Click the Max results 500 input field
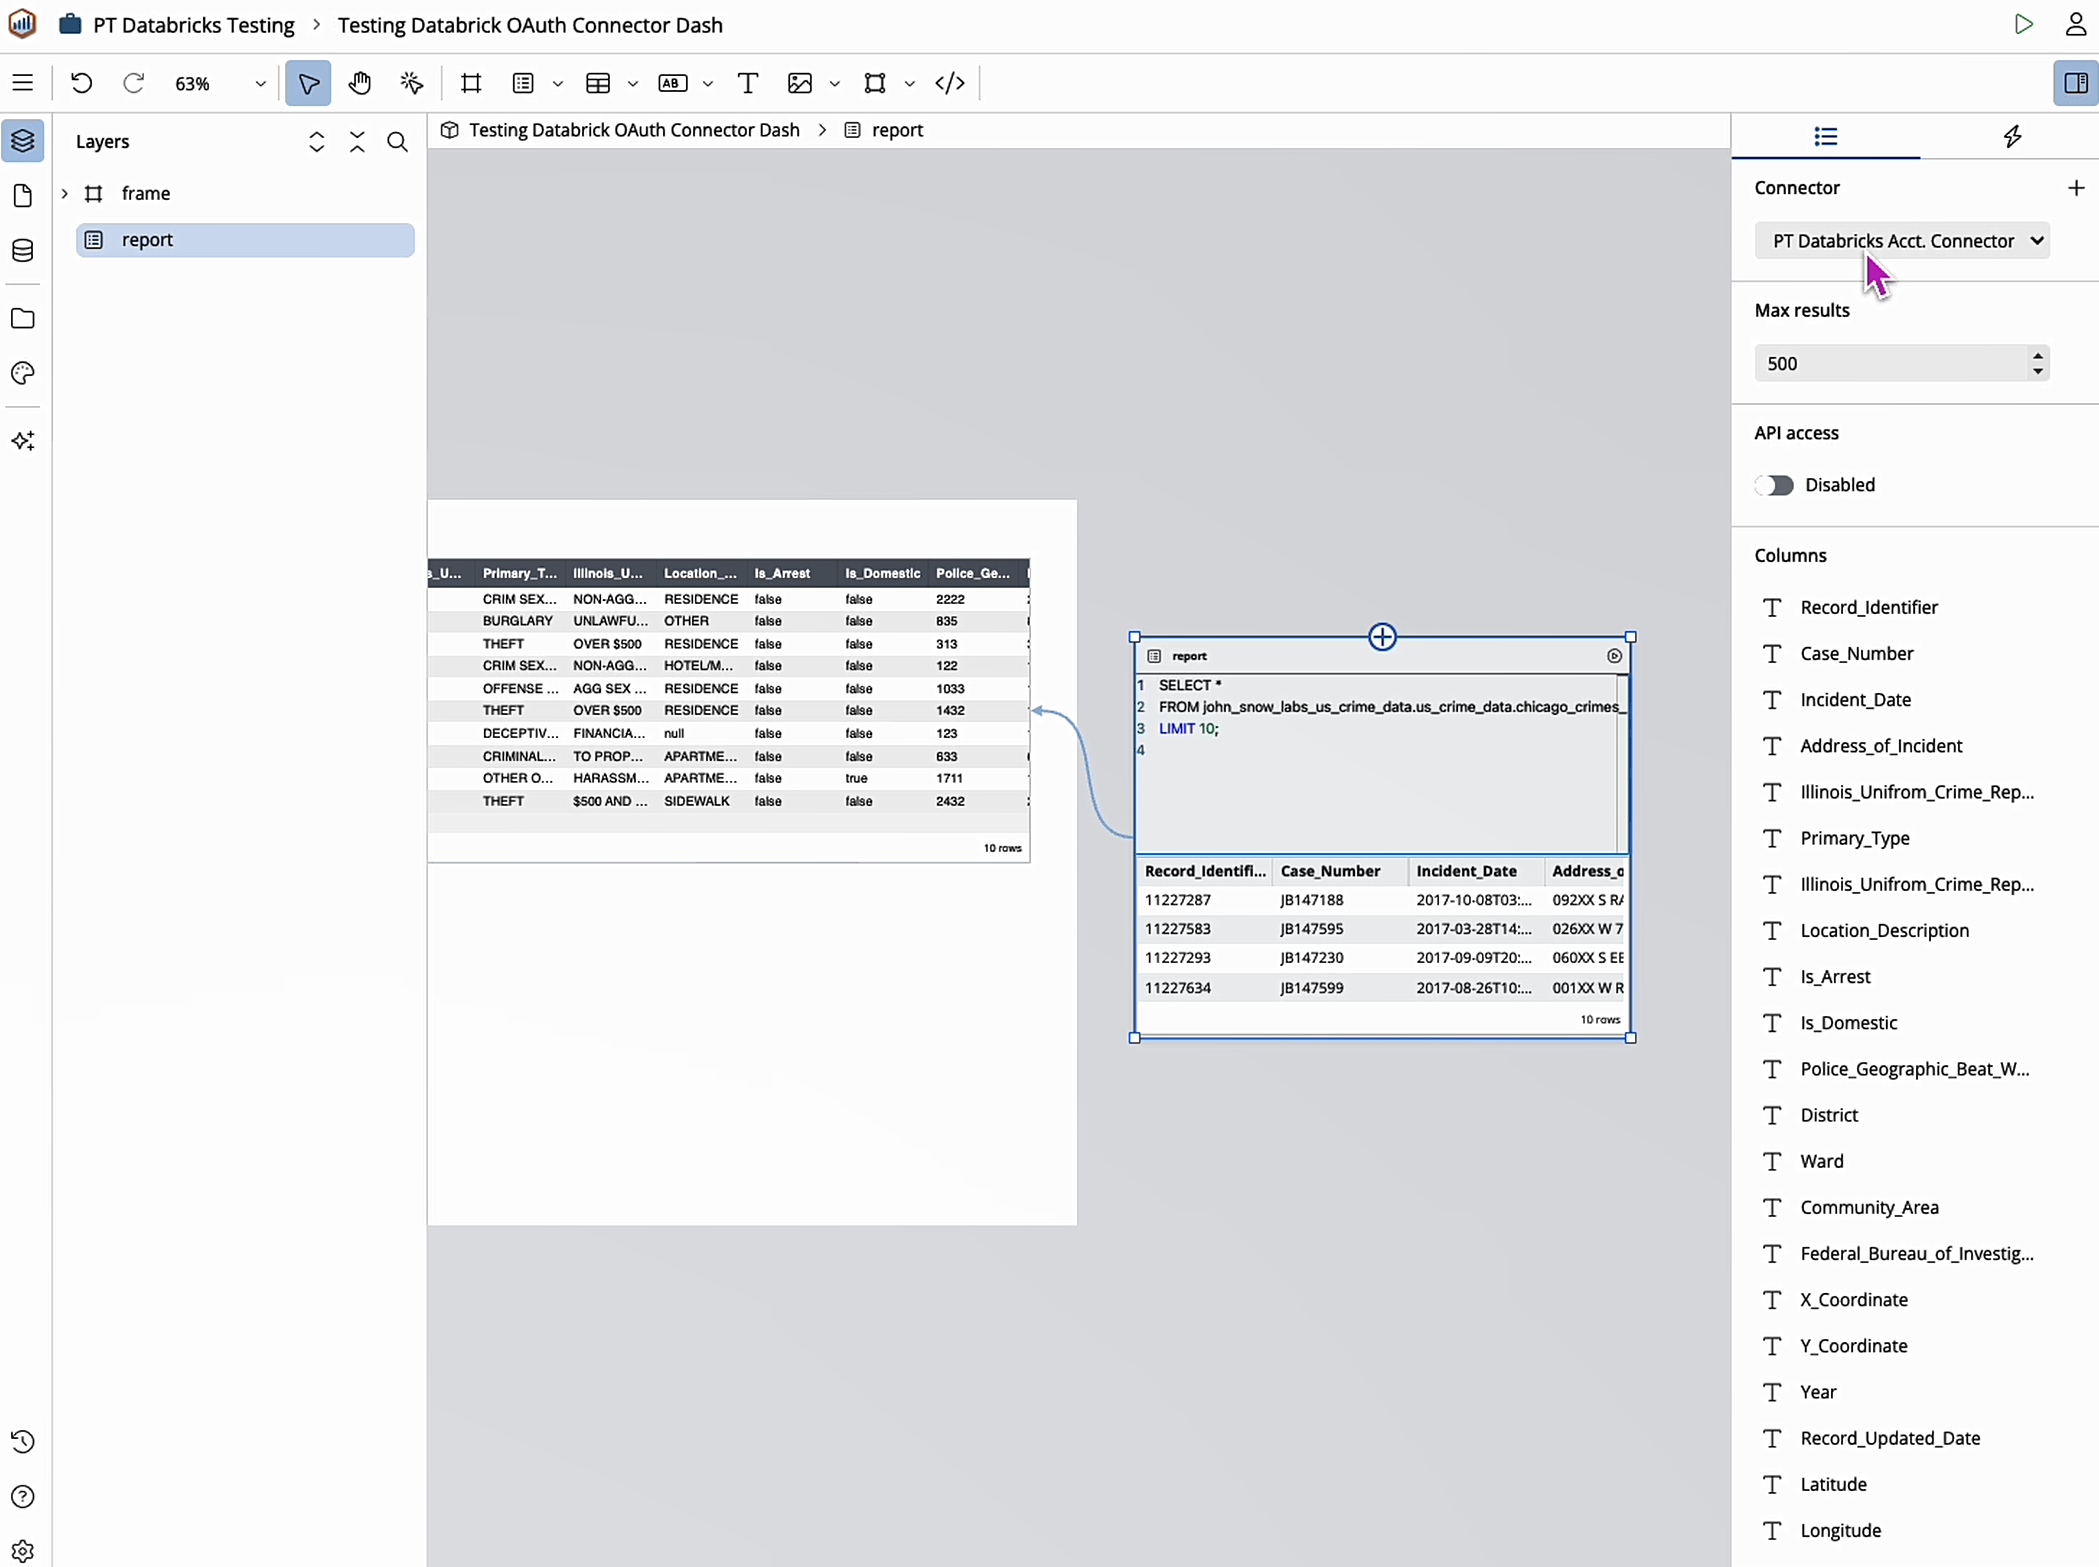The image size is (2099, 1567). point(1890,363)
